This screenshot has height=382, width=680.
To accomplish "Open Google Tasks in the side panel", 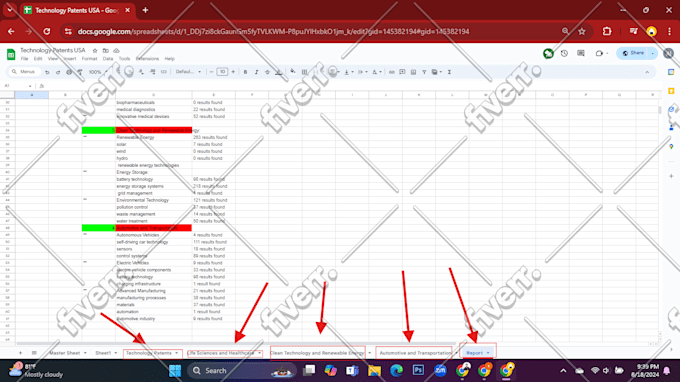I will pyautogui.click(x=671, y=109).
